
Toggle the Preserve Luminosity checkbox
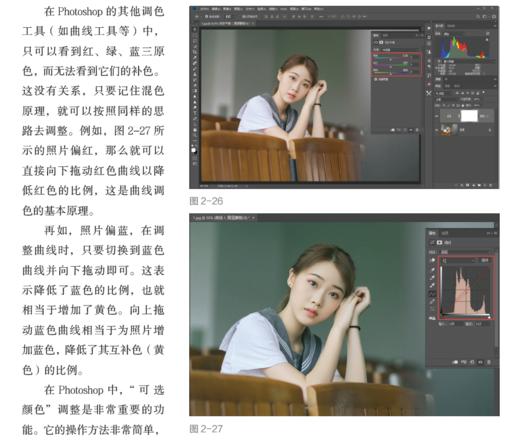375,79
